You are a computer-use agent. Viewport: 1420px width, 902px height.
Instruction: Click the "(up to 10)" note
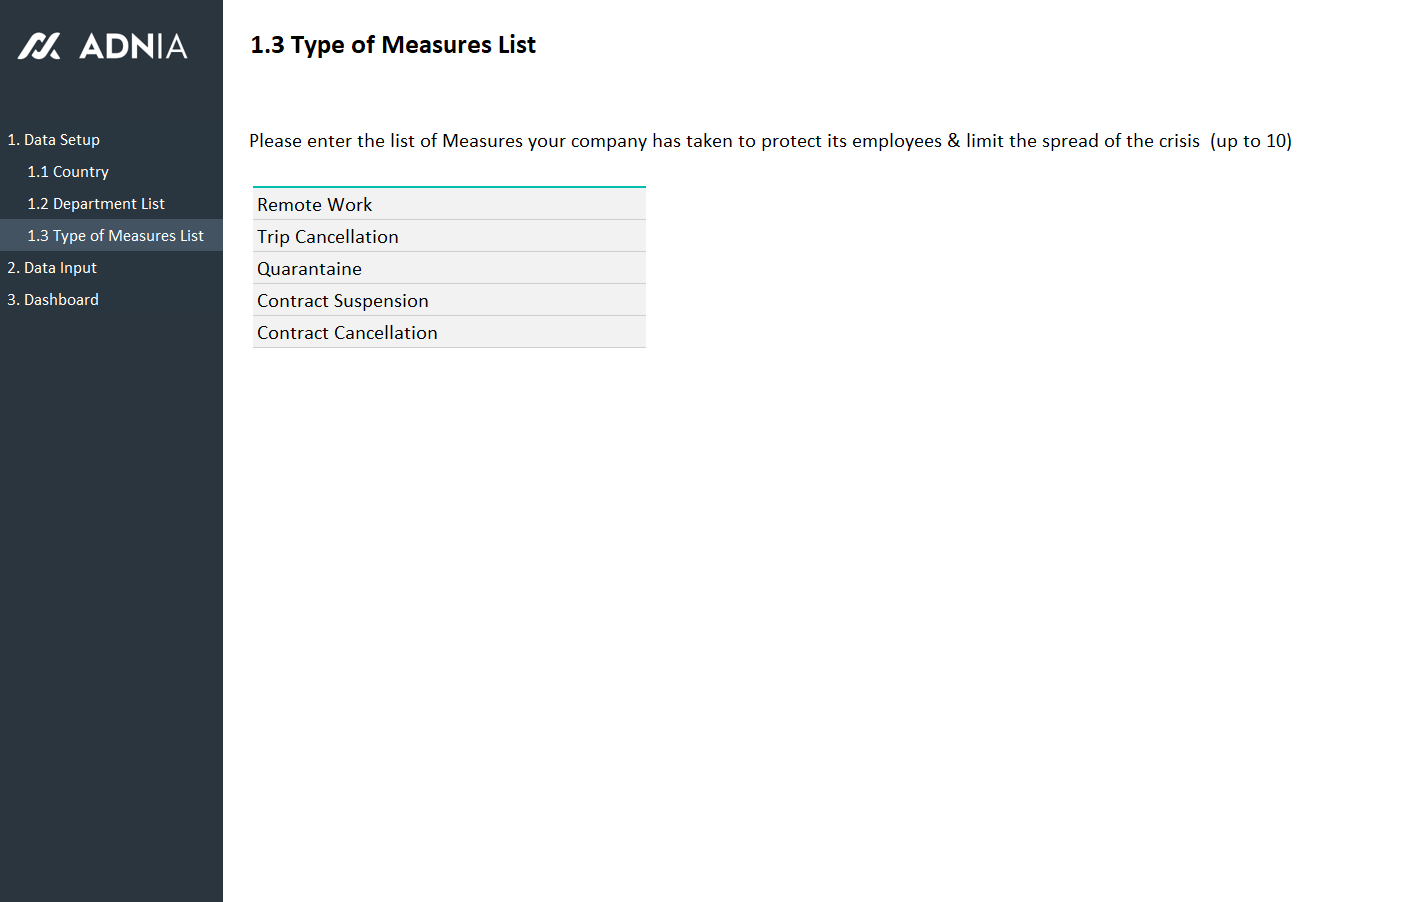pyautogui.click(x=1250, y=141)
